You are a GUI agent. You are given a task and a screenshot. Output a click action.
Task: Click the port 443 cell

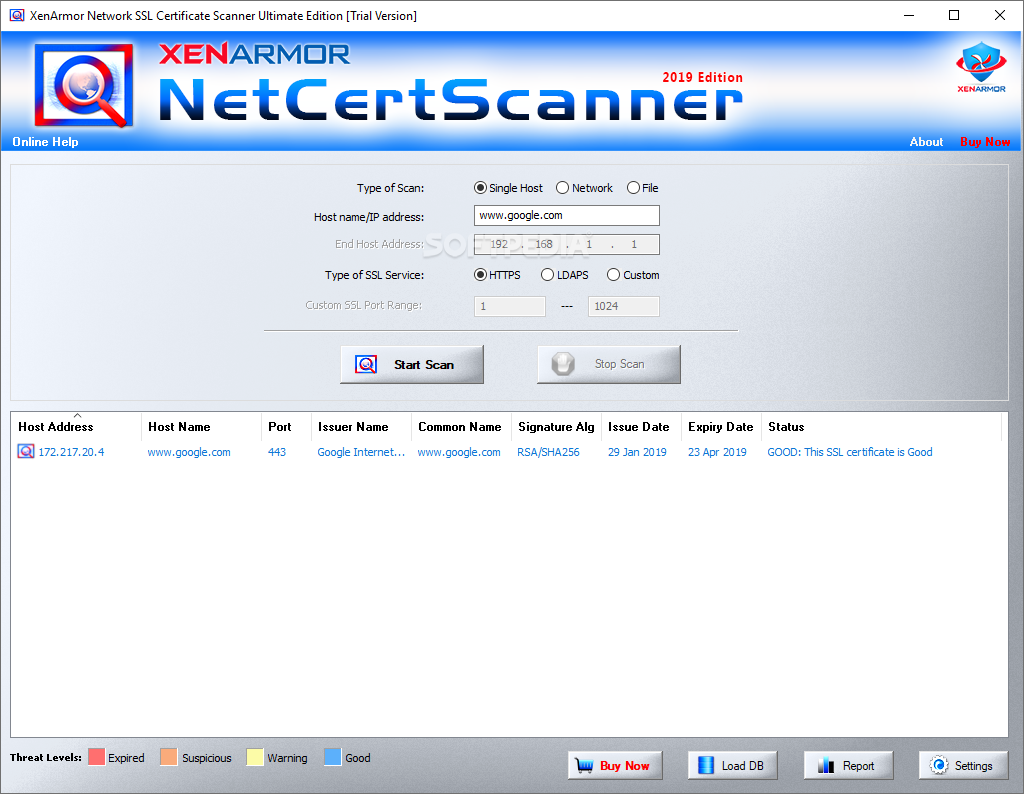click(277, 452)
